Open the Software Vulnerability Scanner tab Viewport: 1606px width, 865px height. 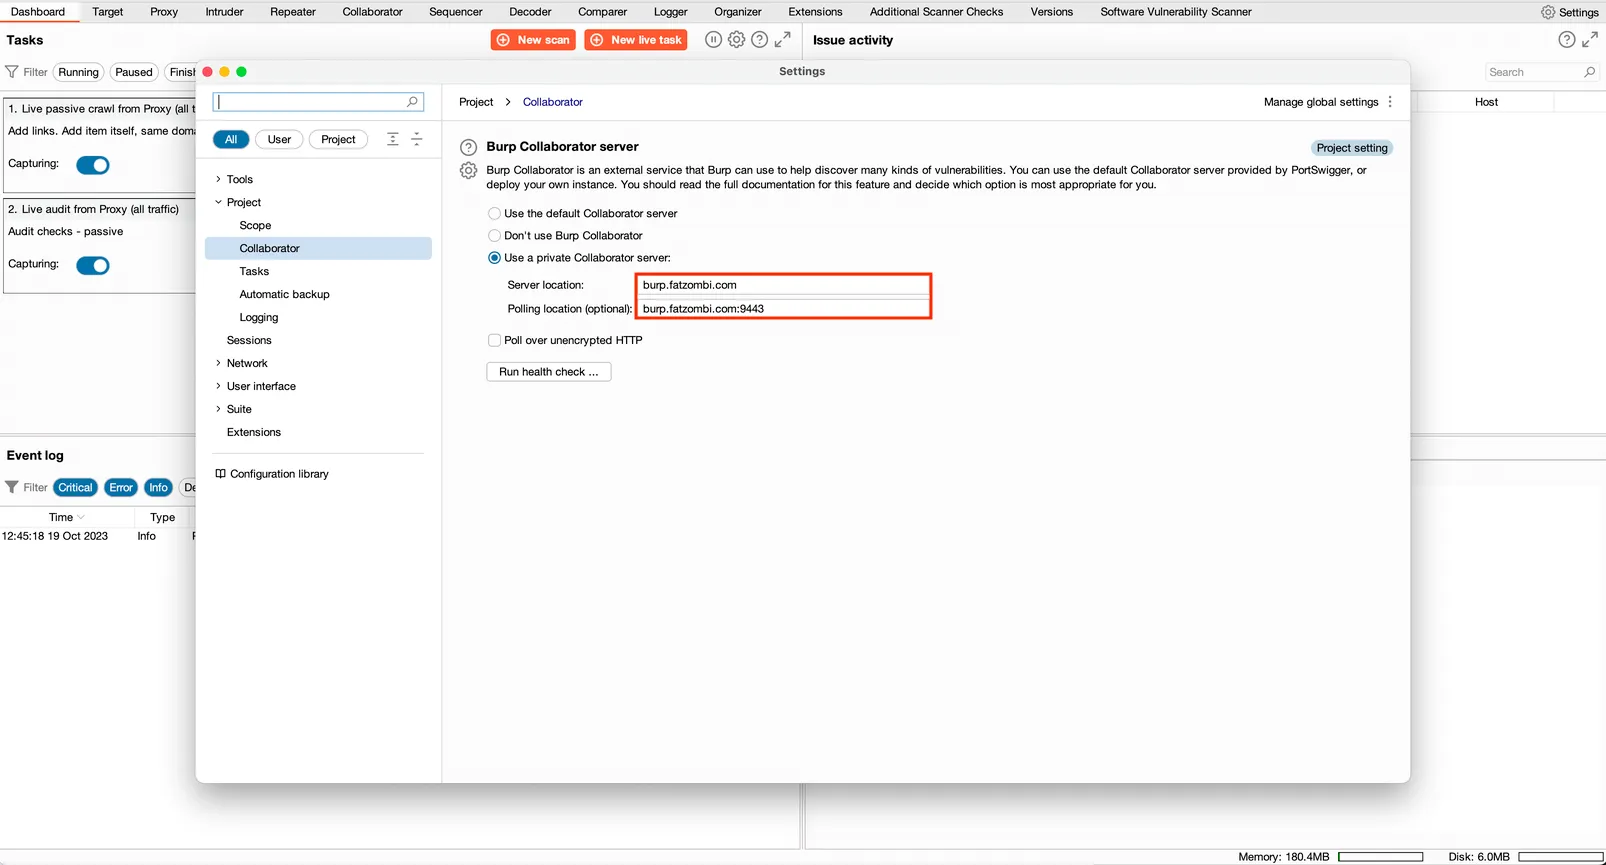(x=1176, y=12)
